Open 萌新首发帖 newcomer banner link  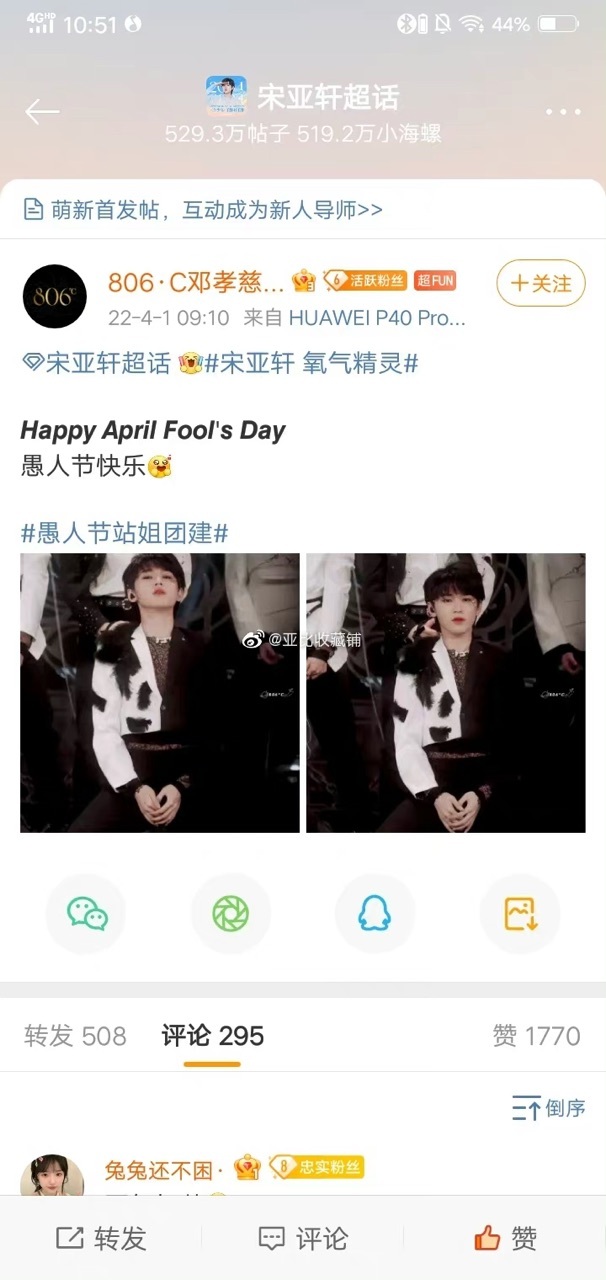pos(203,210)
